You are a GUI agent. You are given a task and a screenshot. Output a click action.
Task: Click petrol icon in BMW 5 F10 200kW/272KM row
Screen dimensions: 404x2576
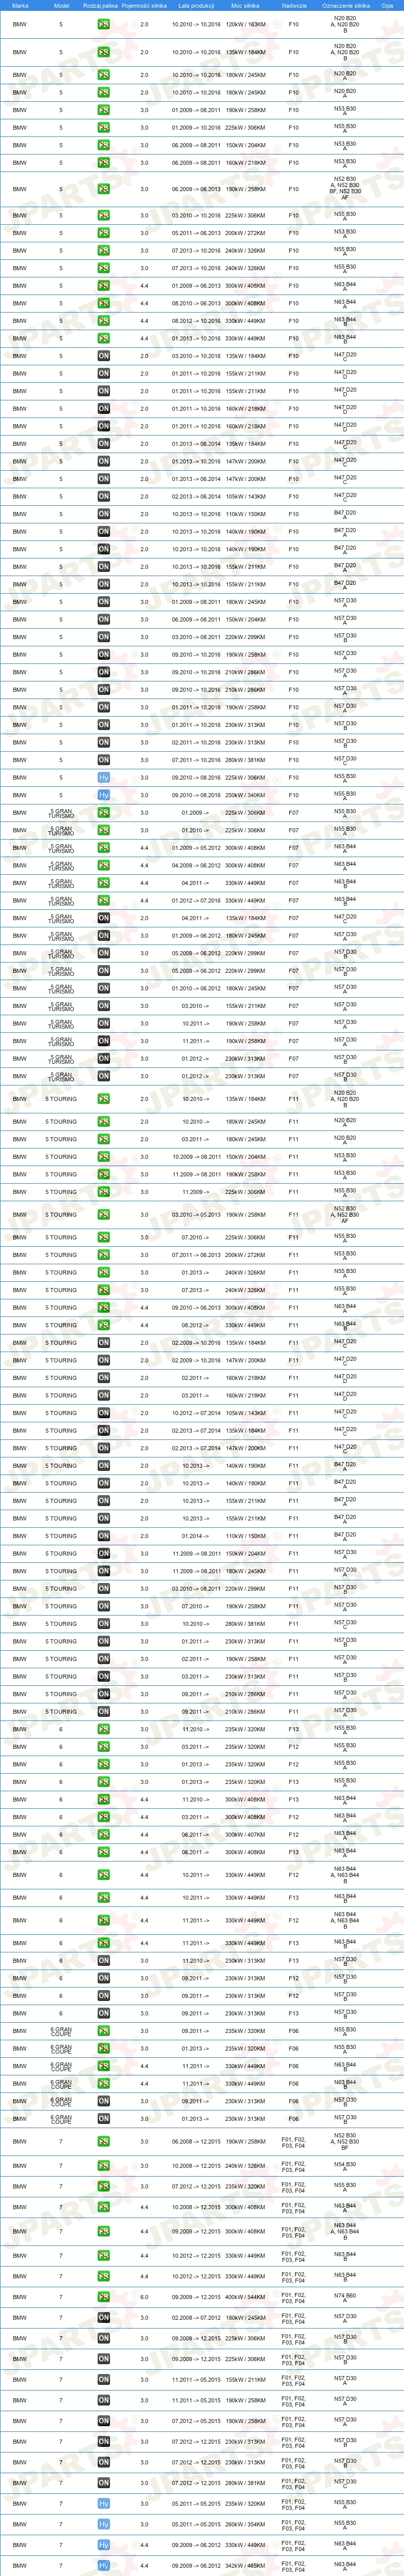click(x=103, y=233)
